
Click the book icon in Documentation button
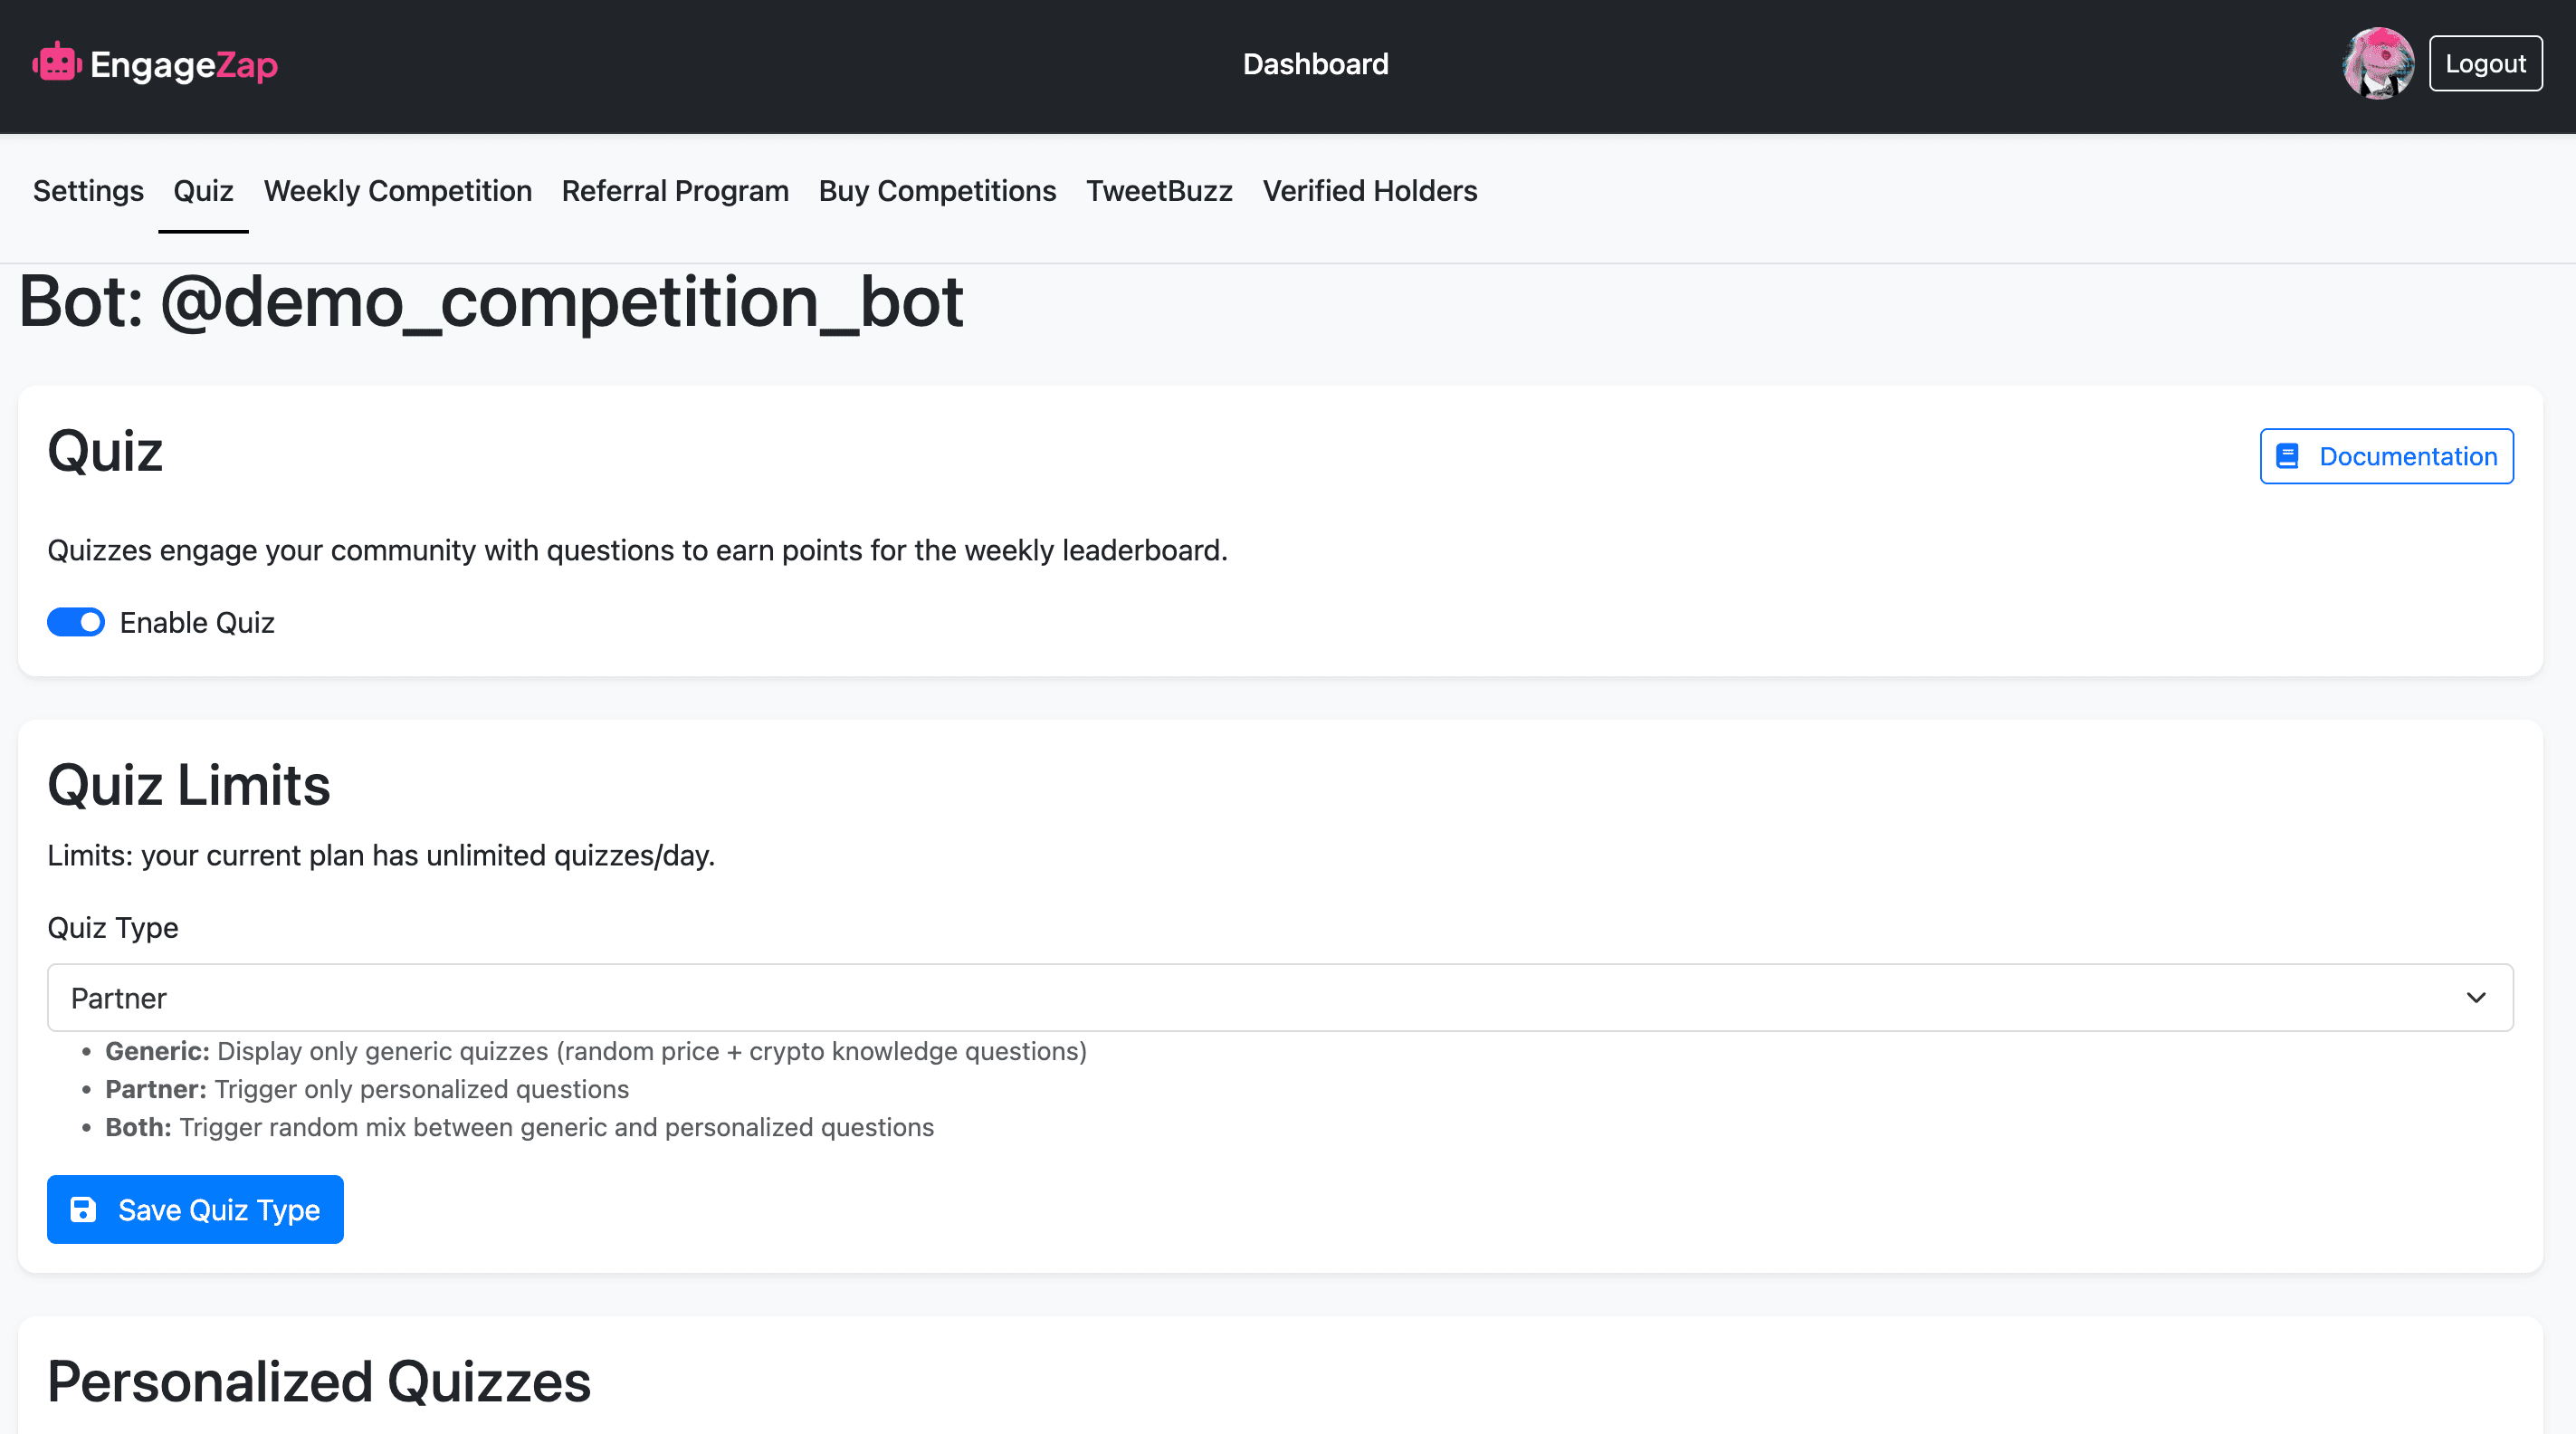point(2287,457)
